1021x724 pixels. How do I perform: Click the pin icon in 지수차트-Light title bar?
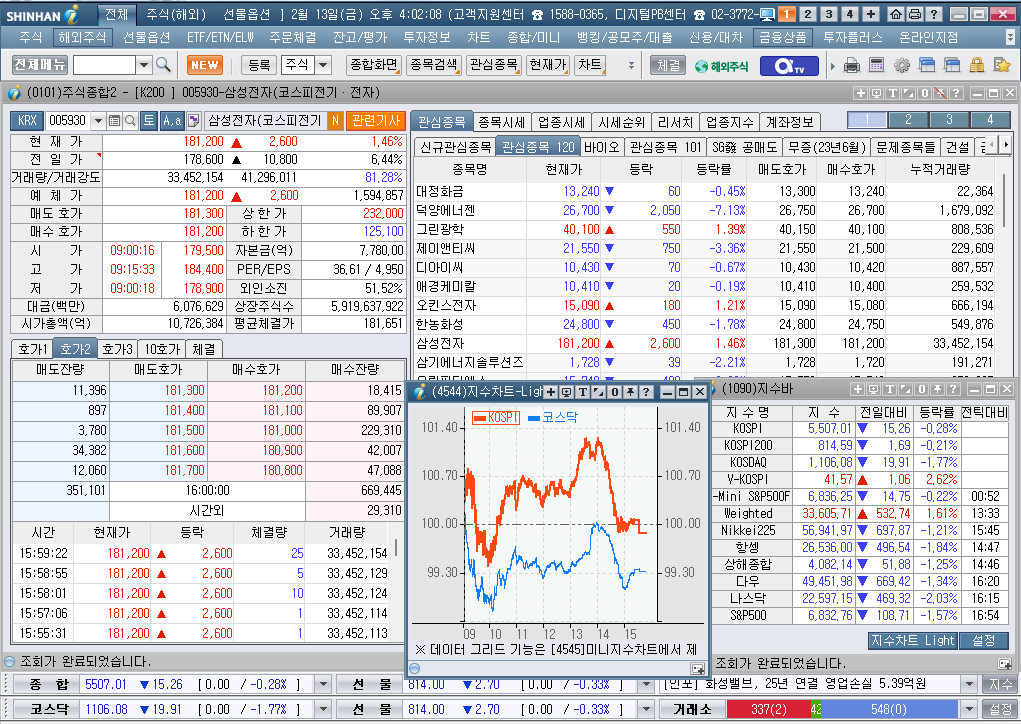point(630,391)
